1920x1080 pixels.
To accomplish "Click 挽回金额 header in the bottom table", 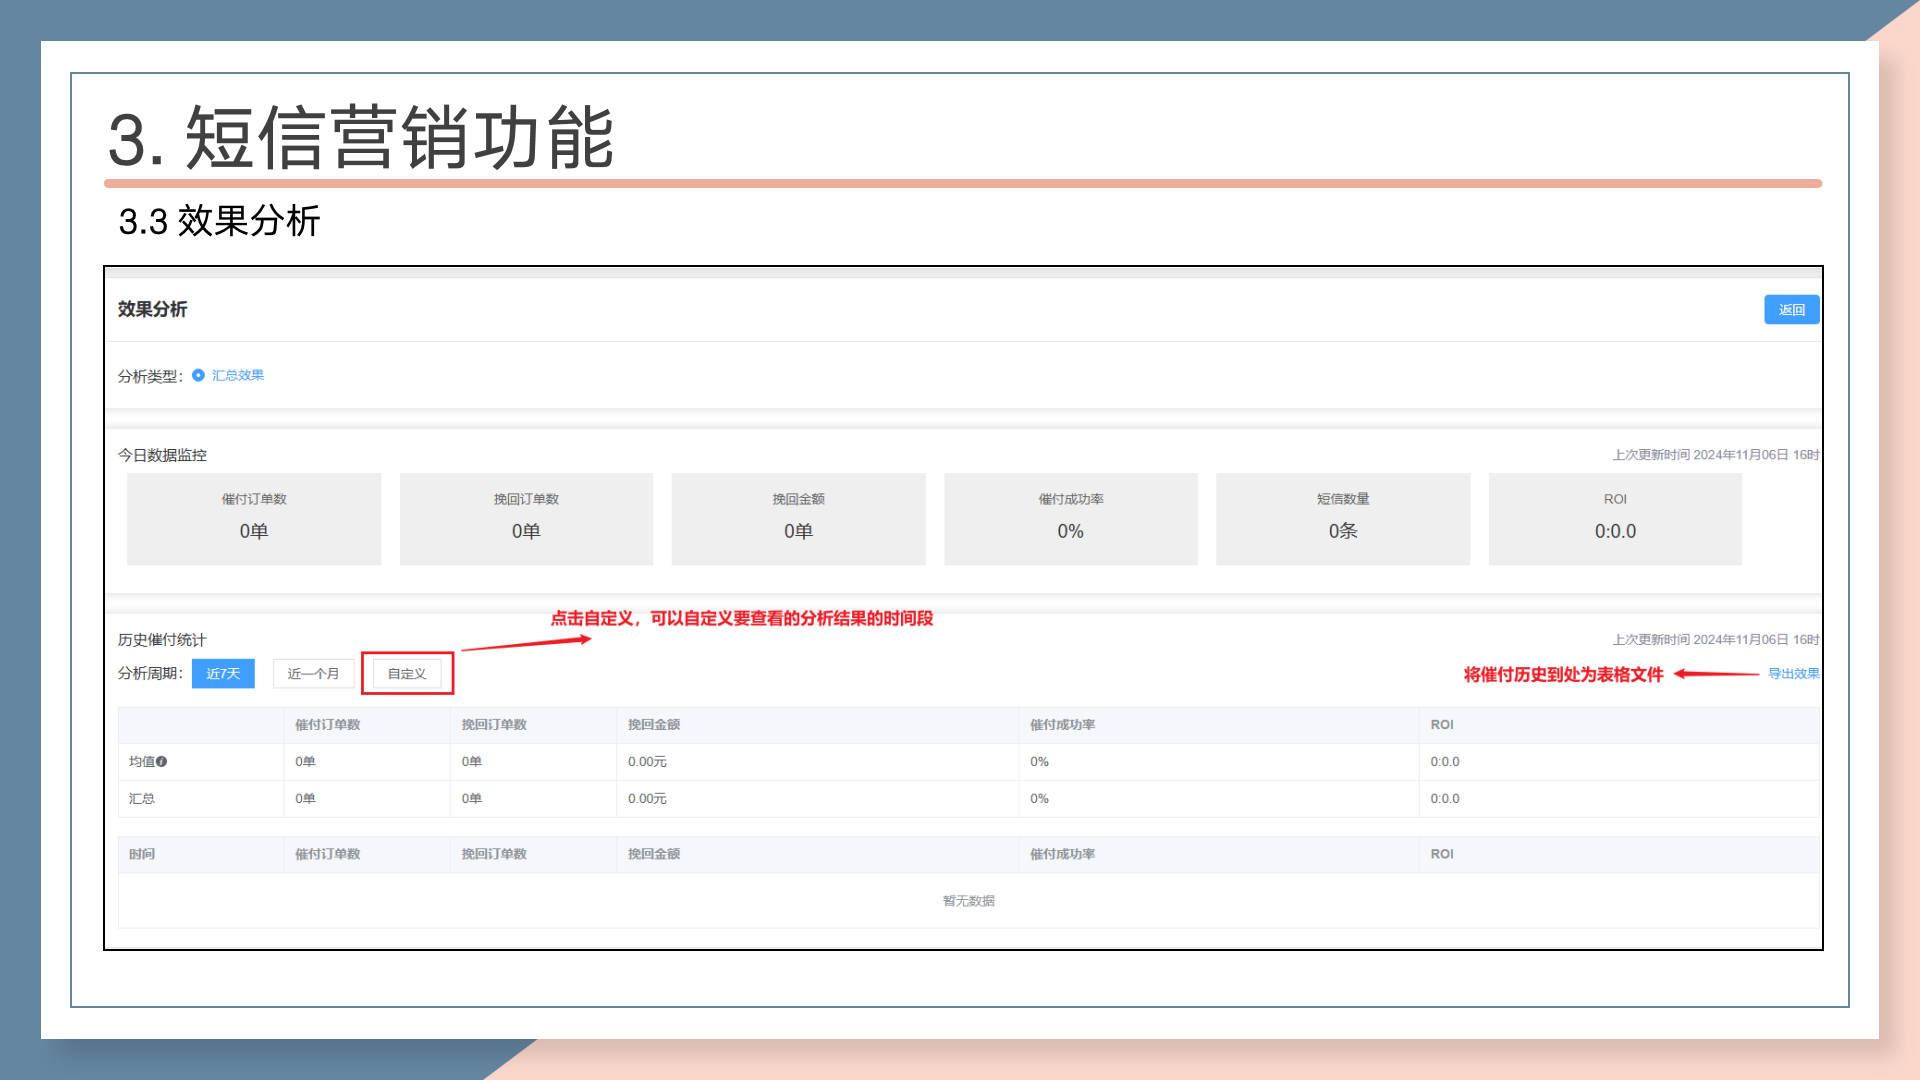I will pyautogui.click(x=654, y=854).
